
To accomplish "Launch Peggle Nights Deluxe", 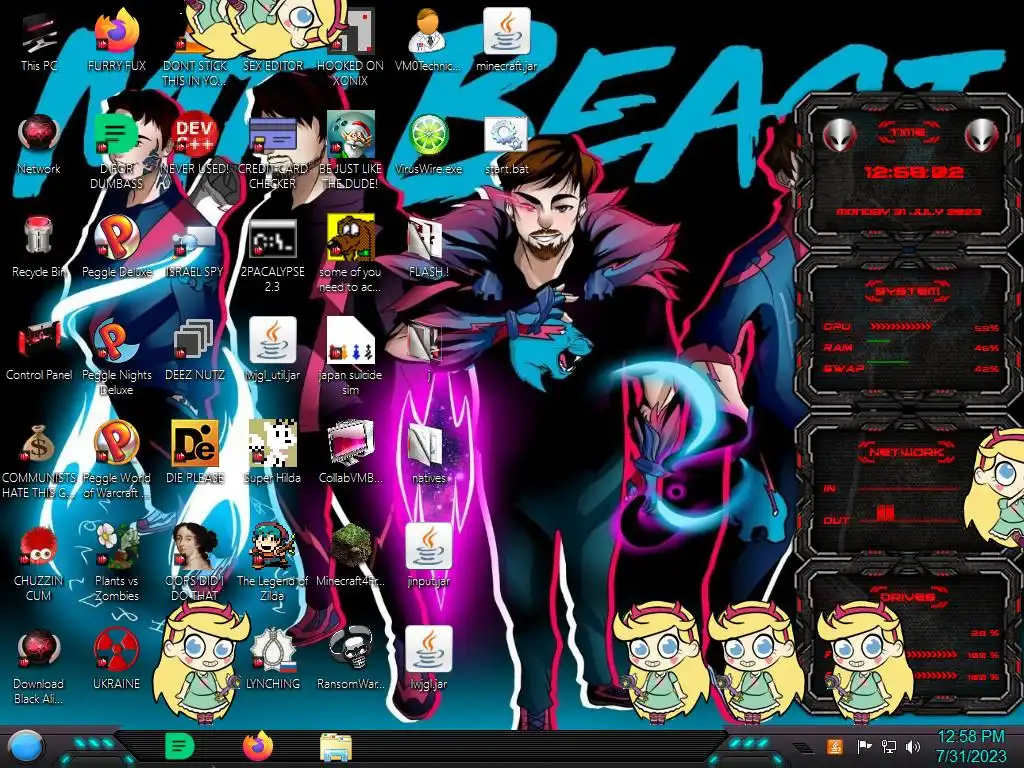I will click(x=117, y=357).
